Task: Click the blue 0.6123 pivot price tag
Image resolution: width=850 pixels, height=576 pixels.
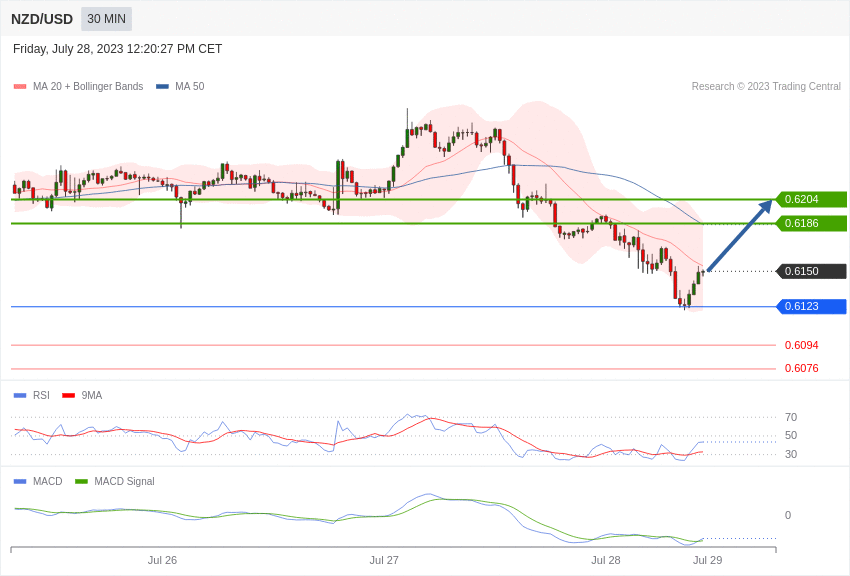Action: click(811, 306)
